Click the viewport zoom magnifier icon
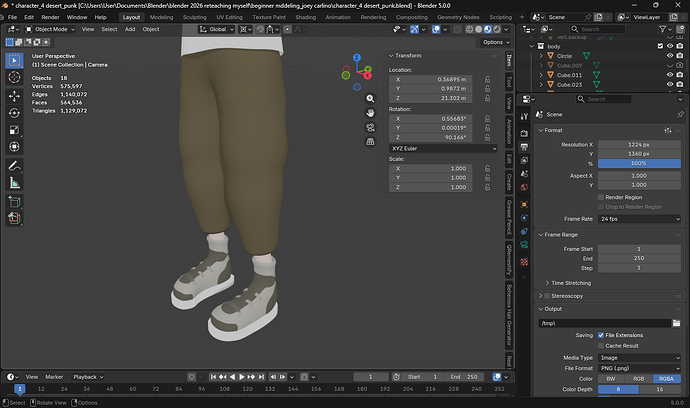The height and width of the screenshot is (408, 690). (371, 99)
